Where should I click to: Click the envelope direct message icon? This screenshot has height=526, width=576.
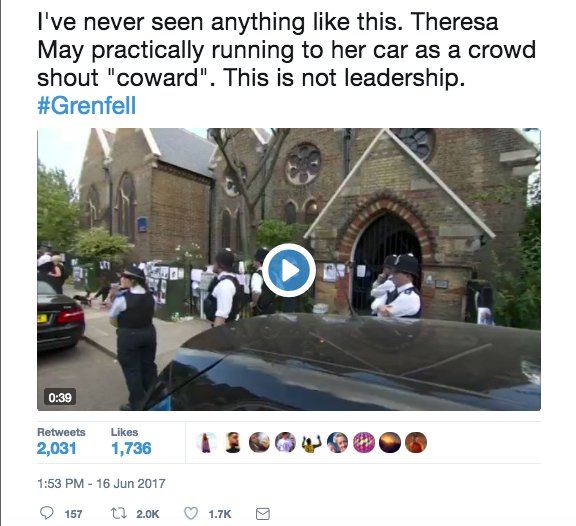(x=263, y=514)
